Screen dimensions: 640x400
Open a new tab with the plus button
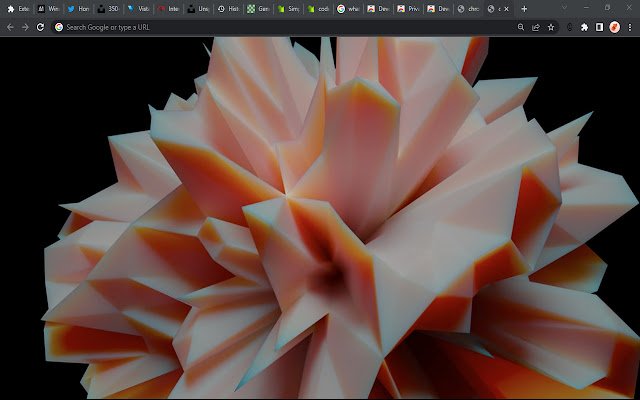pos(524,9)
